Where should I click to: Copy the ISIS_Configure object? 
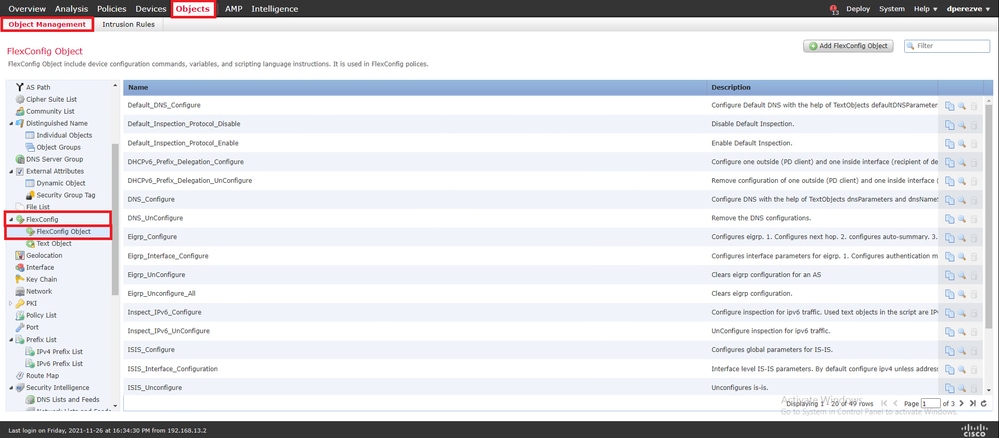click(949, 351)
